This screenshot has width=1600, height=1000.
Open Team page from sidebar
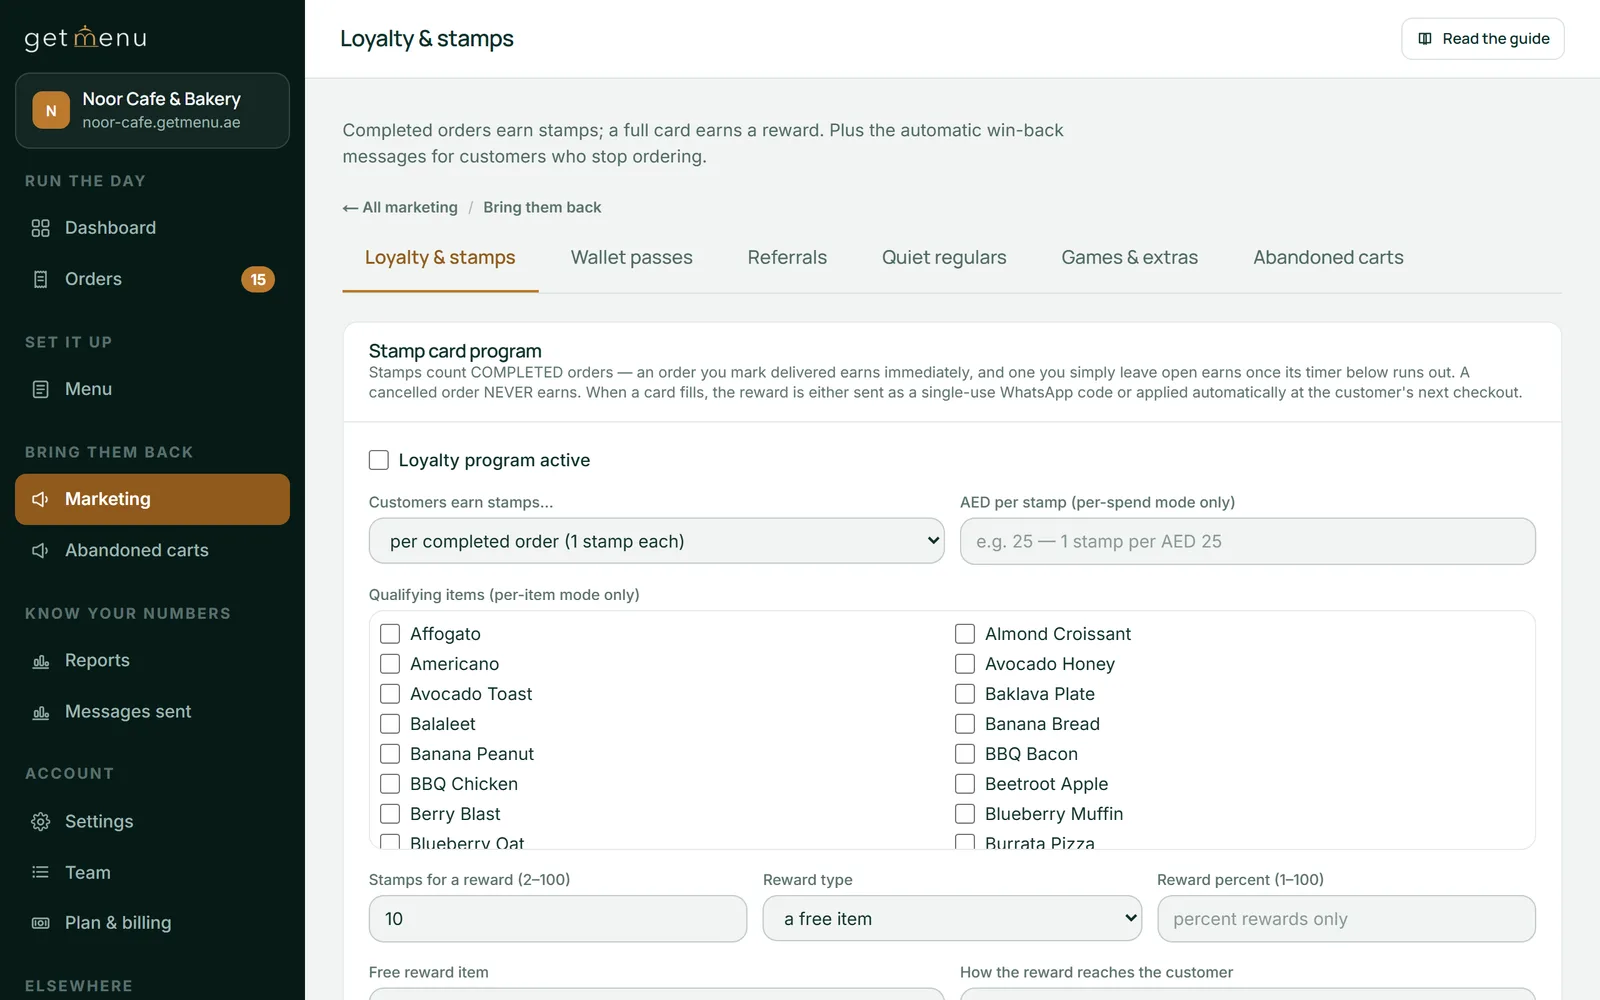point(152,872)
